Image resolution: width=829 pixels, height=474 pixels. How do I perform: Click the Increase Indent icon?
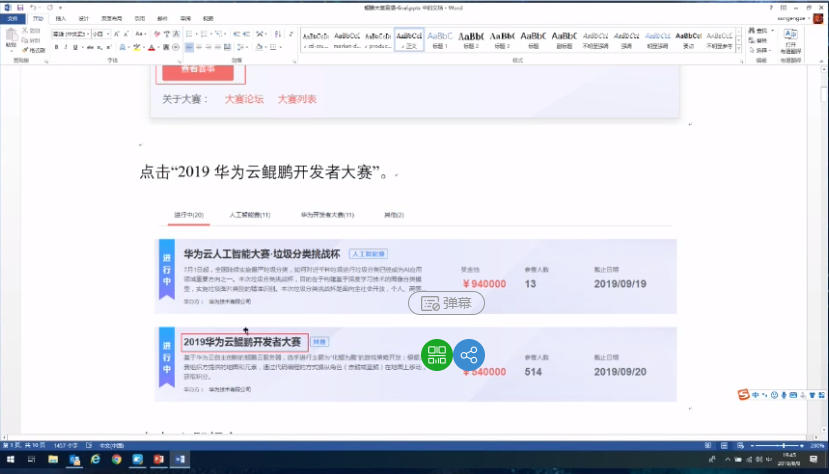tap(246, 34)
